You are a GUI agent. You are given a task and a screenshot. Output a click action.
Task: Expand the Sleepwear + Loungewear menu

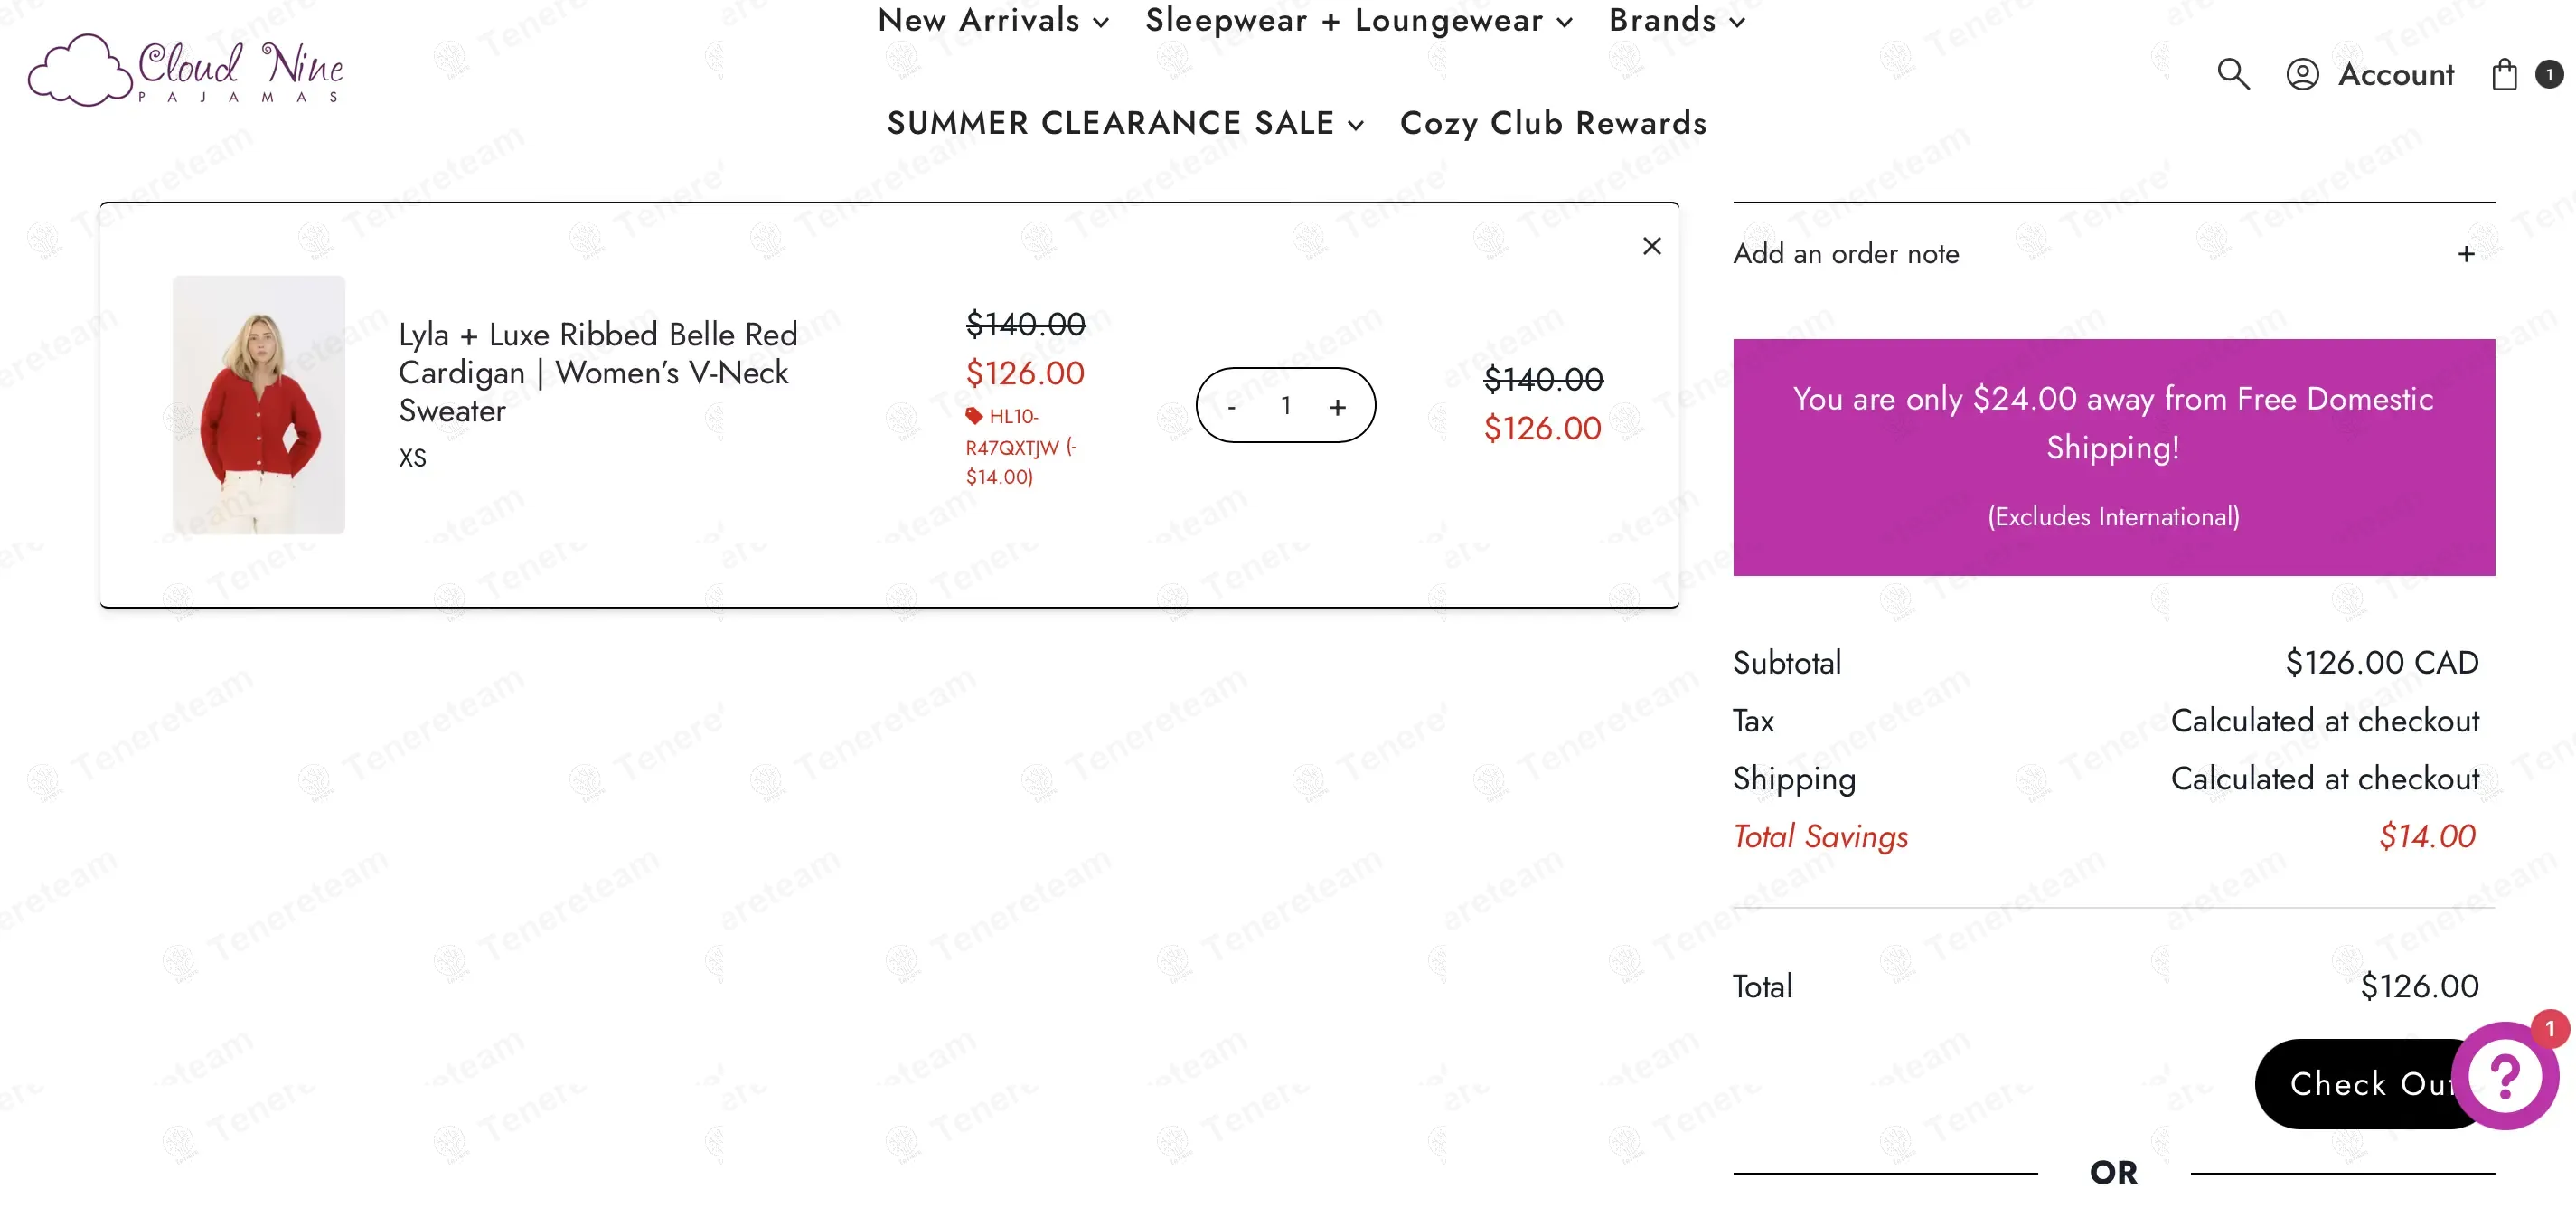[1358, 20]
